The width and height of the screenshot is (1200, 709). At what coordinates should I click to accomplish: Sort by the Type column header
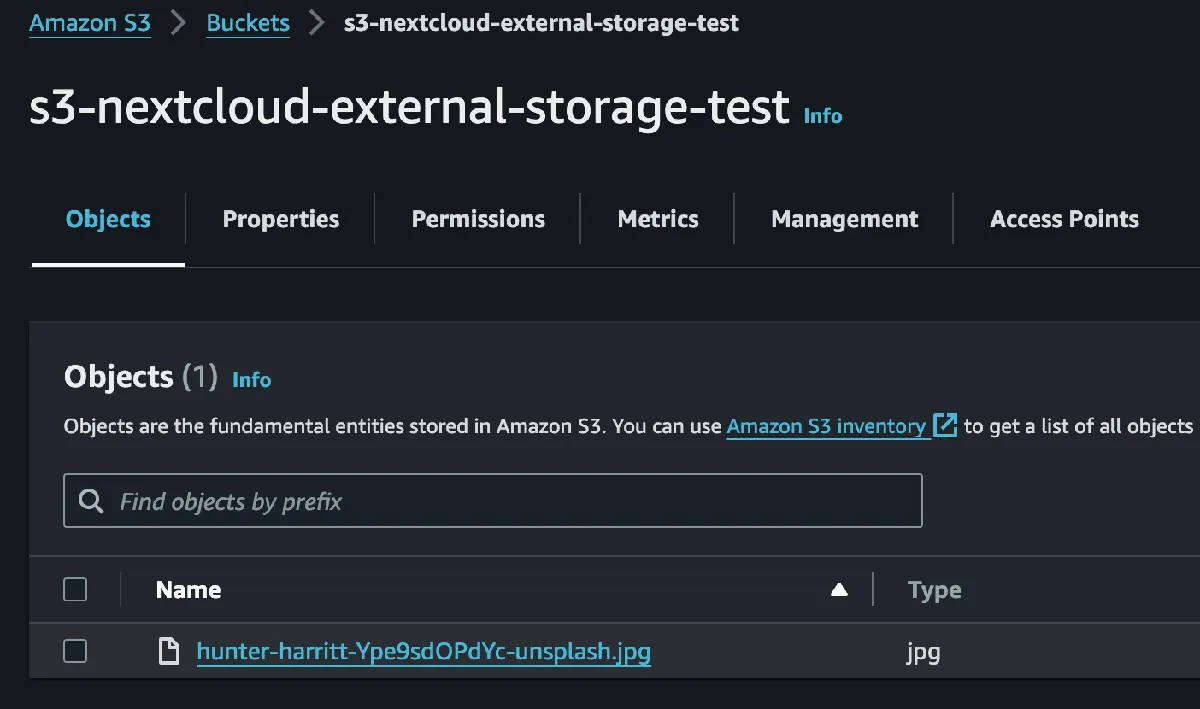pos(935,590)
